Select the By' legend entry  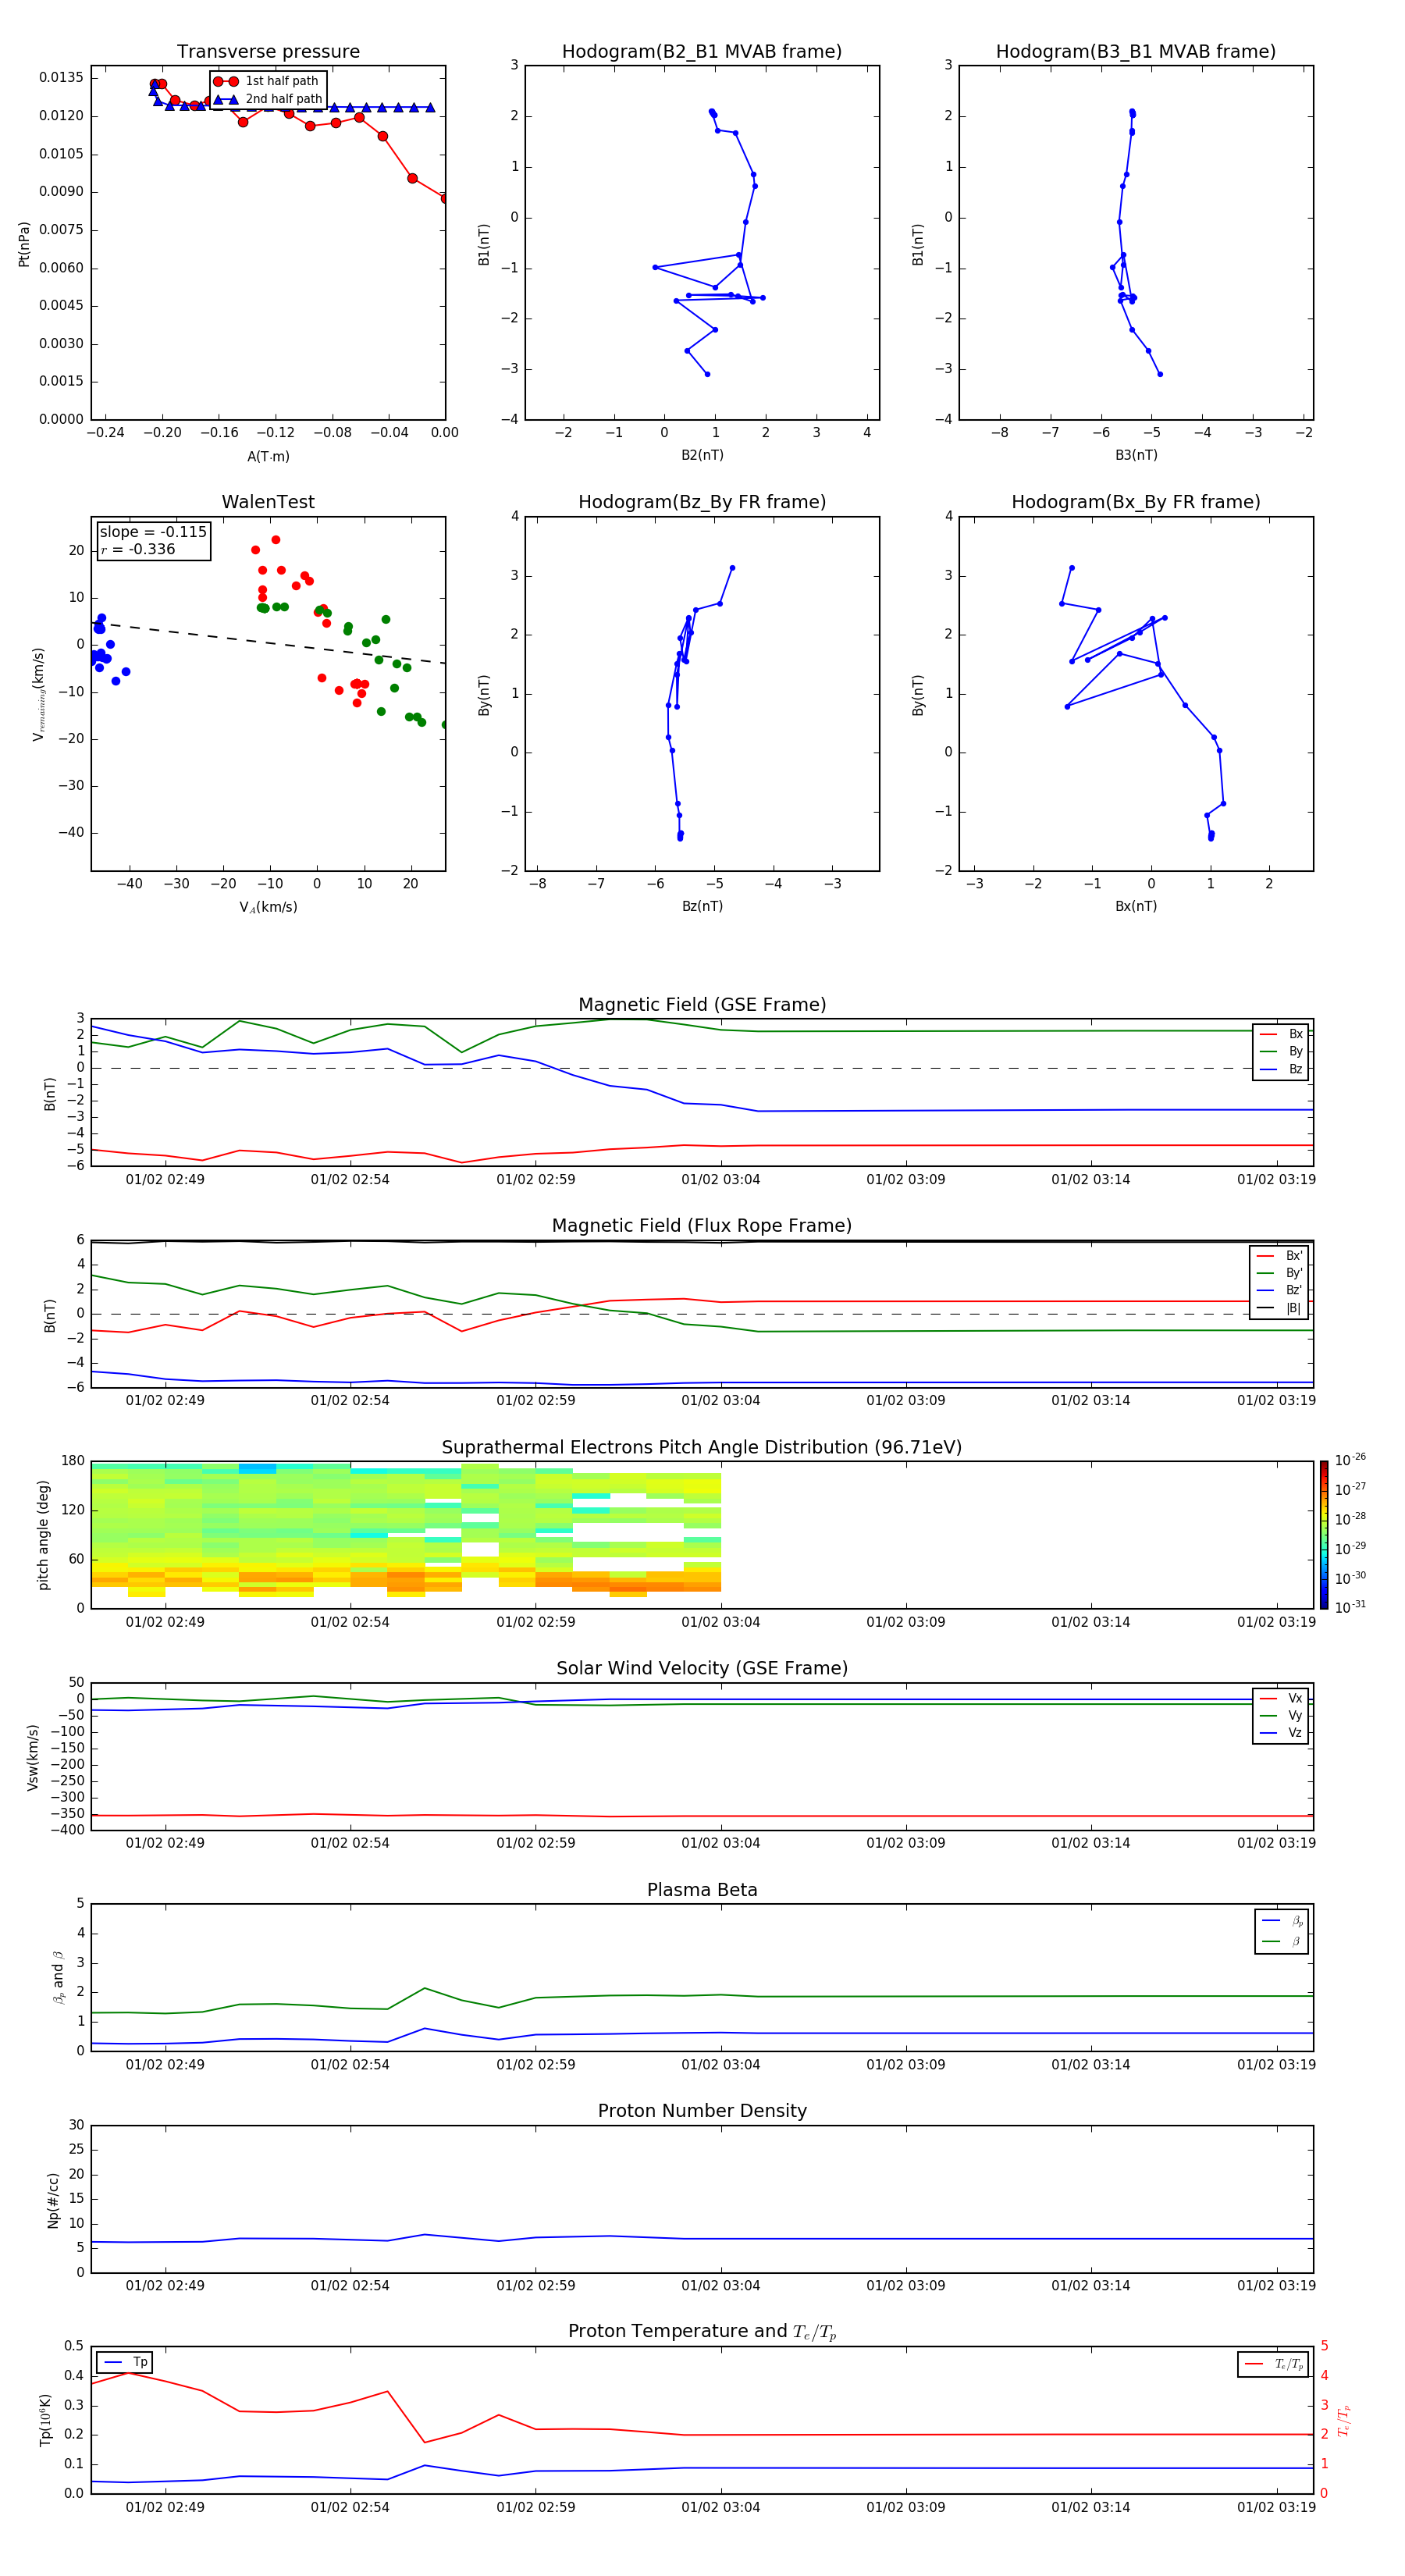pos(1280,1273)
